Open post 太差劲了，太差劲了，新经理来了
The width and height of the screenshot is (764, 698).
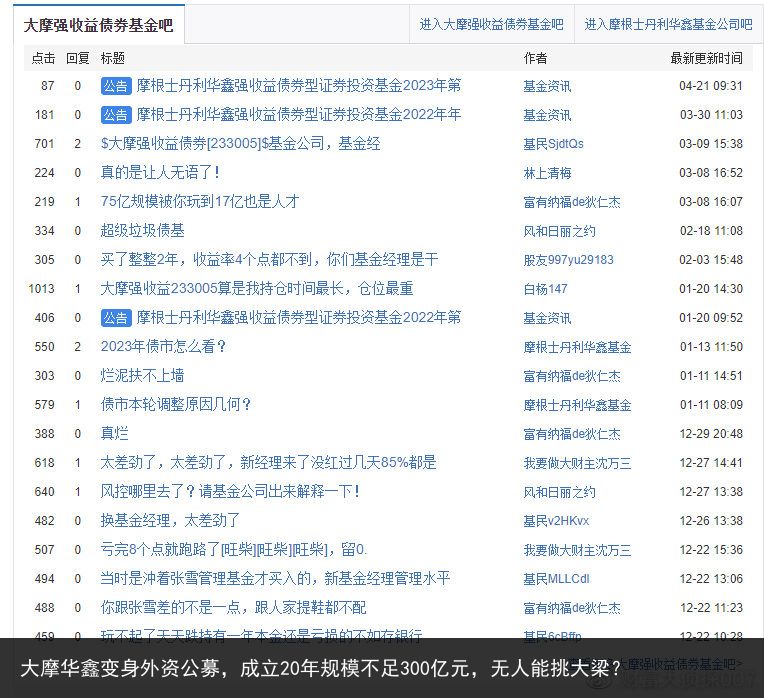click(268, 463)
